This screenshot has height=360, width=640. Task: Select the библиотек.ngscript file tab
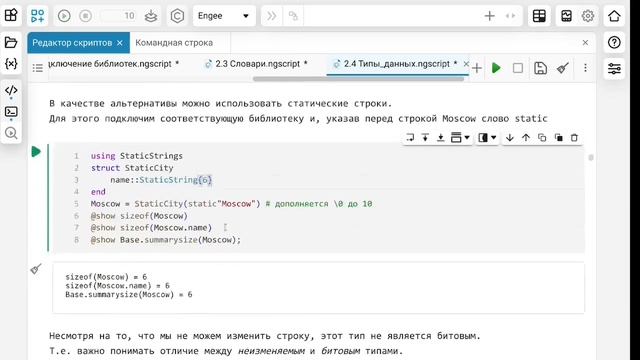(113, 64)
